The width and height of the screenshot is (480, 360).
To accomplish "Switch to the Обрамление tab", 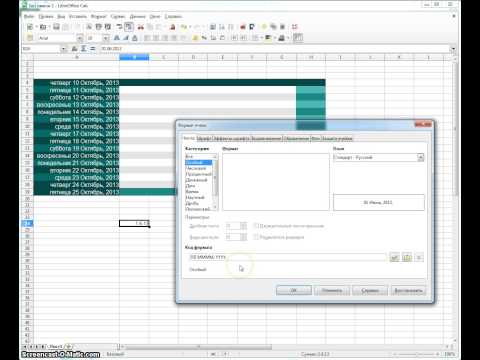I will point(297,138).
